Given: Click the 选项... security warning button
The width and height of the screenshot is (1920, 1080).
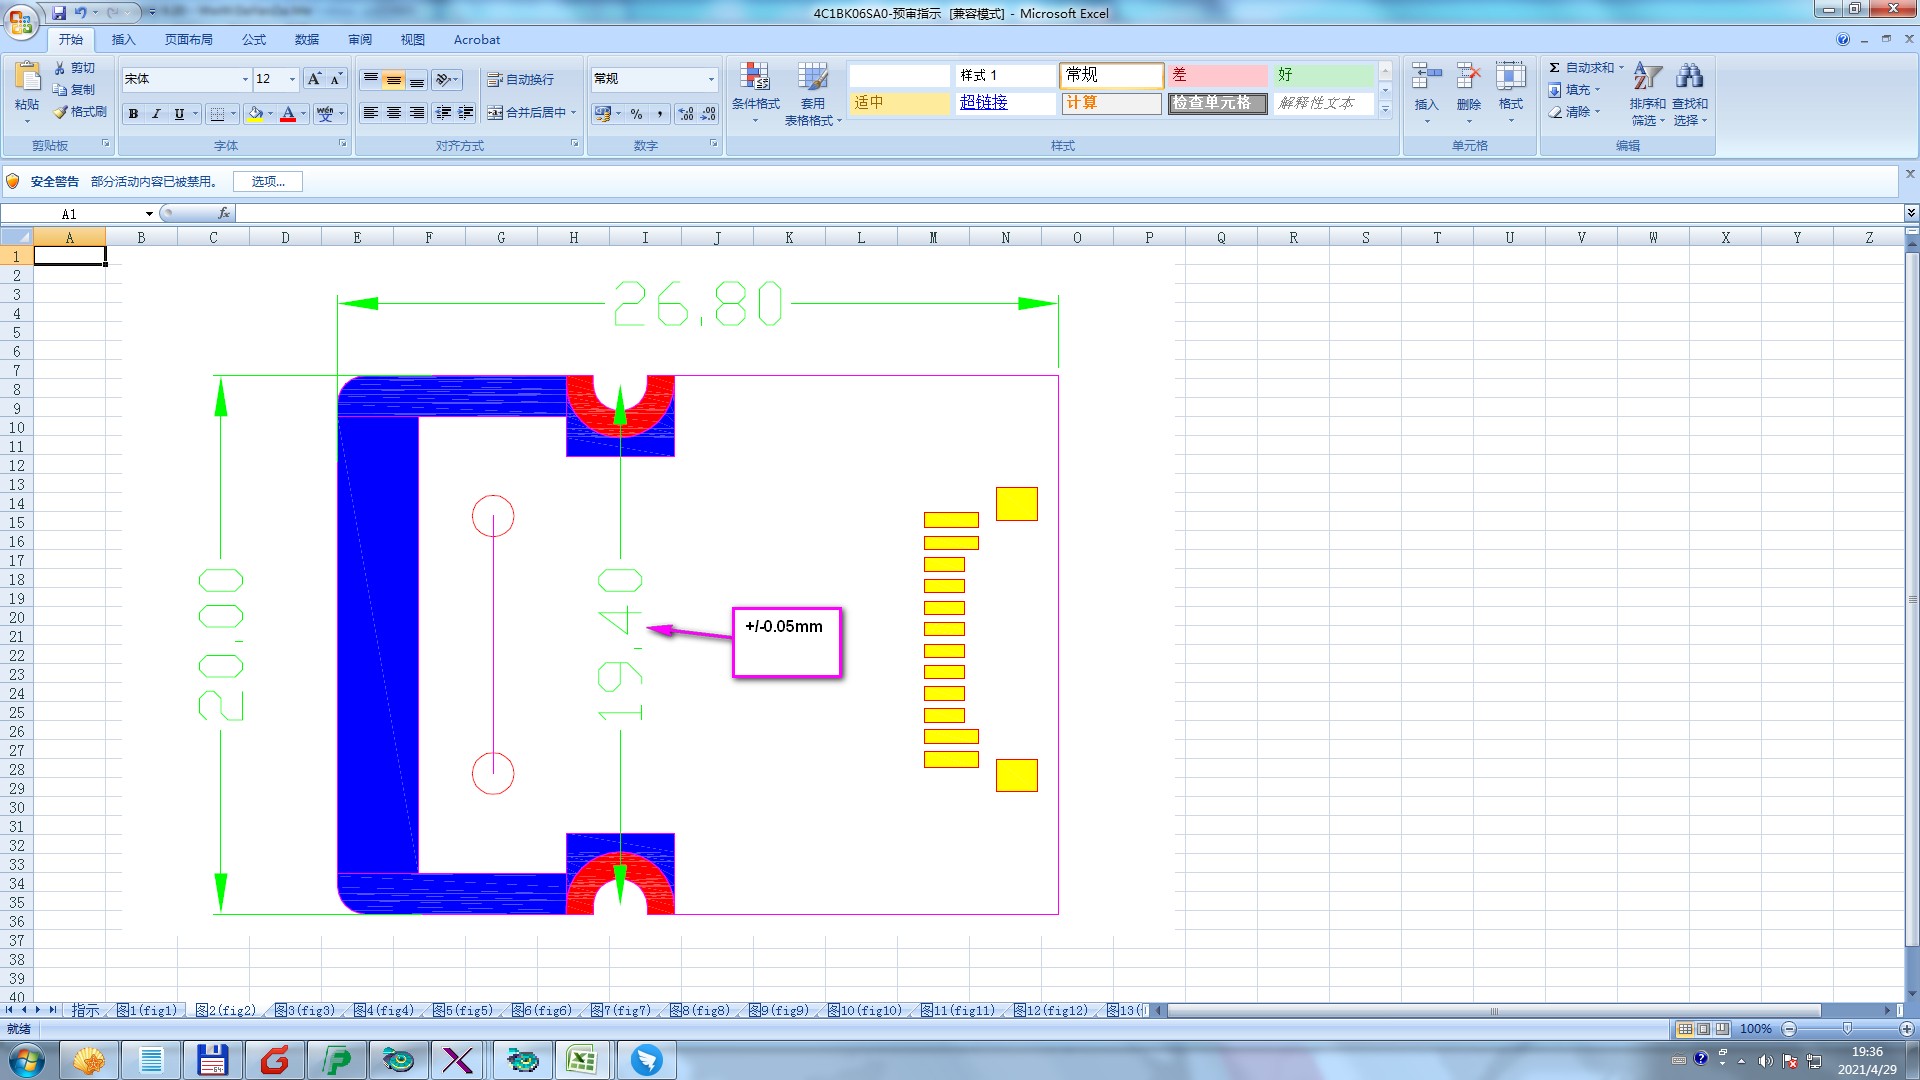Looking at the screenshot, I should [267, 182].
